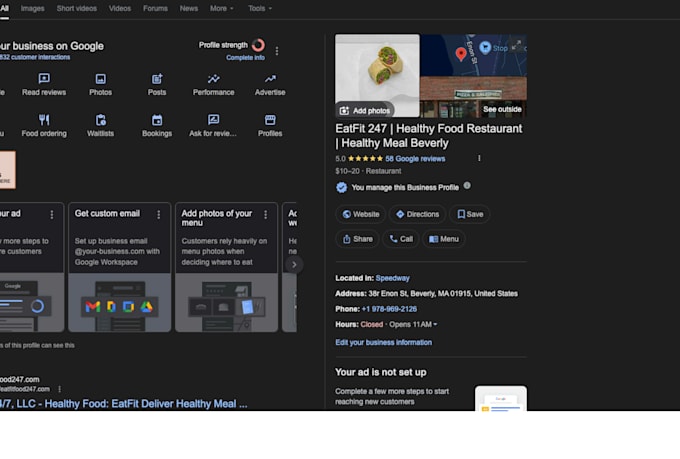Viewport: 680px width, 459px height.
Task: Call the restaurant
Action: click(x=401, y=239)
